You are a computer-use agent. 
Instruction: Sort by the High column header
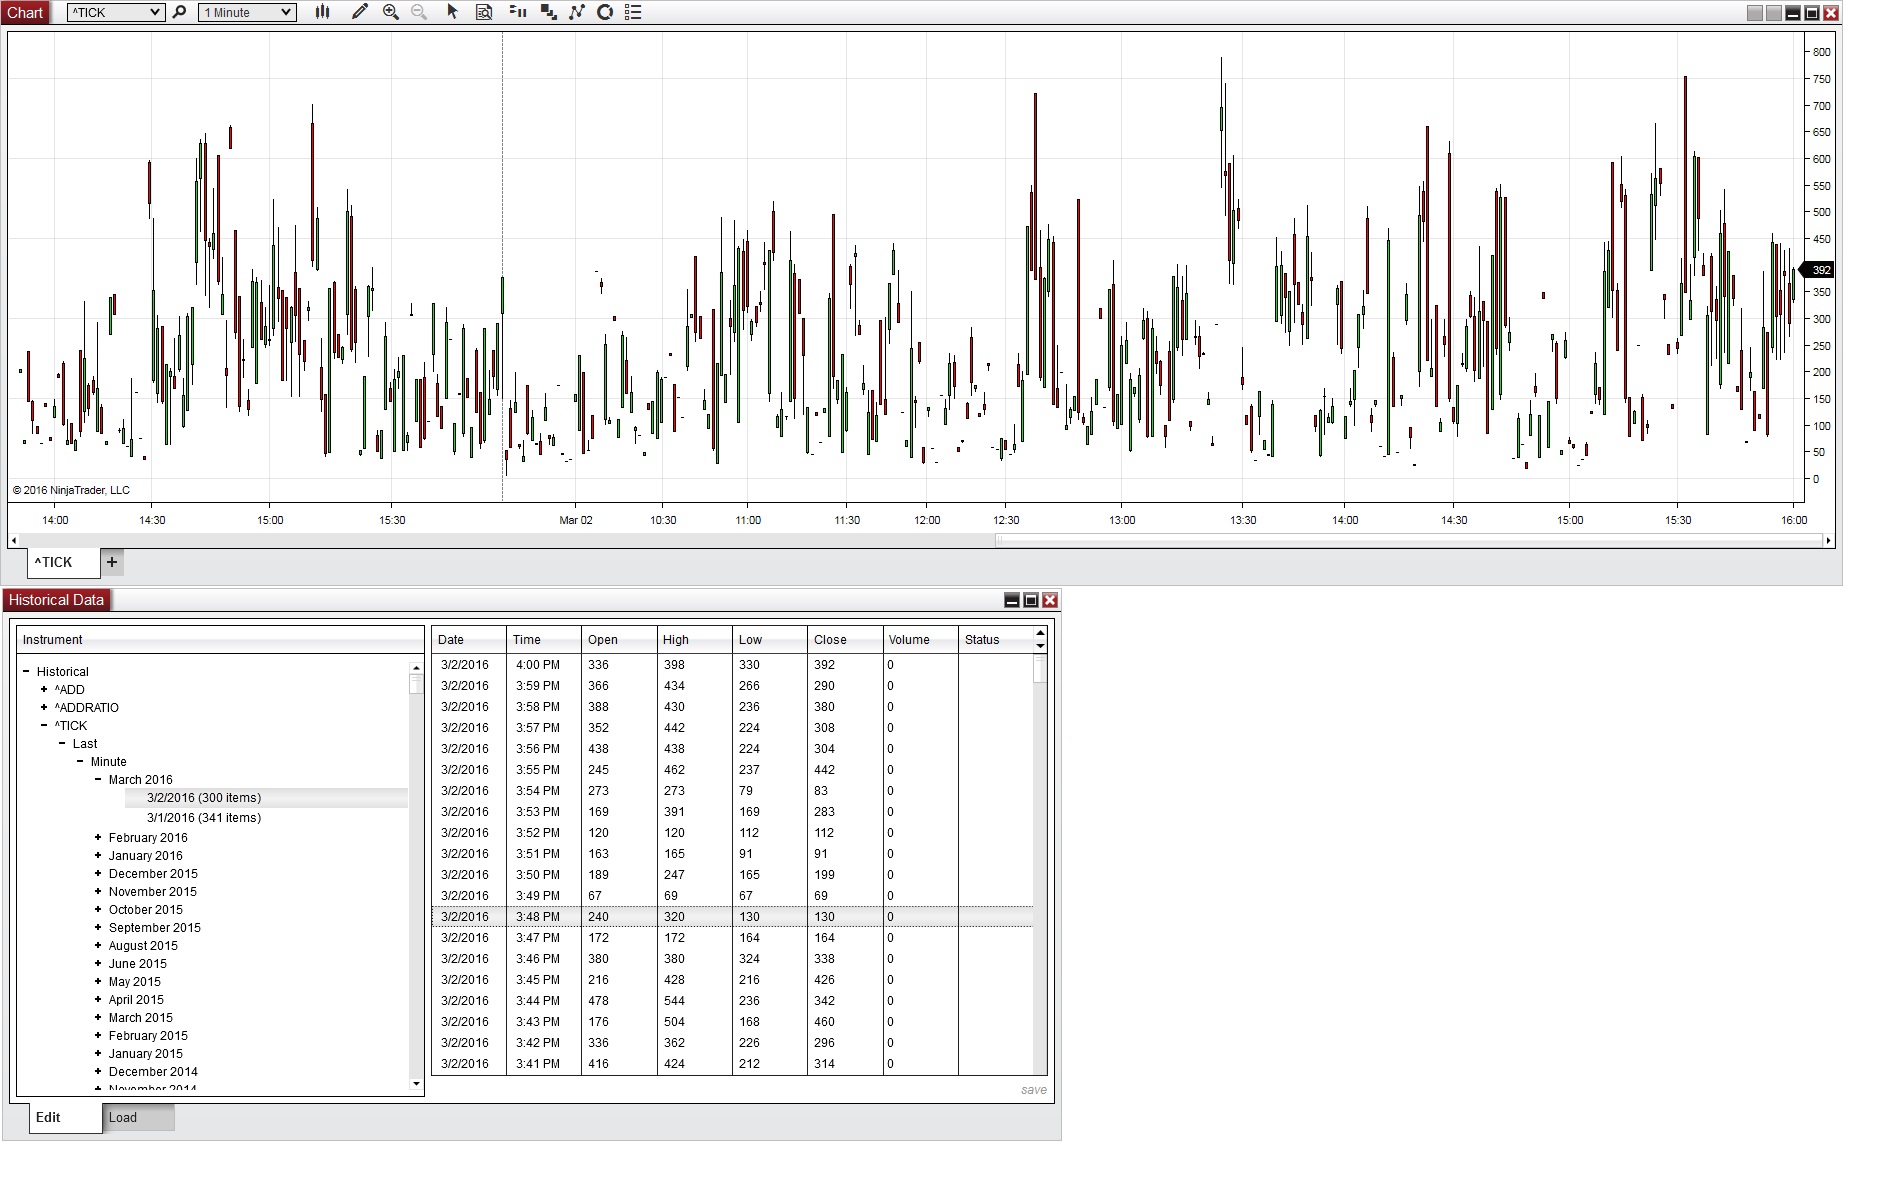tap(695, 640)
